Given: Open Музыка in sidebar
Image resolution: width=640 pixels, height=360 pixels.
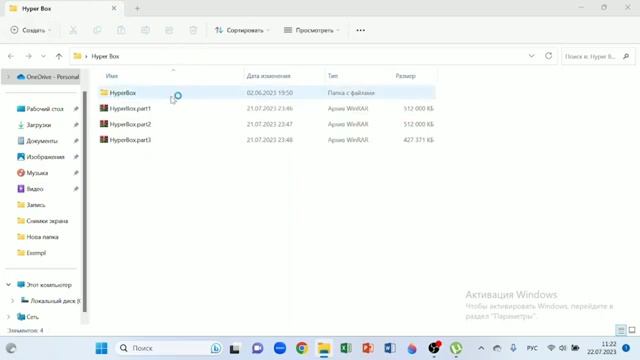Looking at the screenshot, I should tap(33, 173).
